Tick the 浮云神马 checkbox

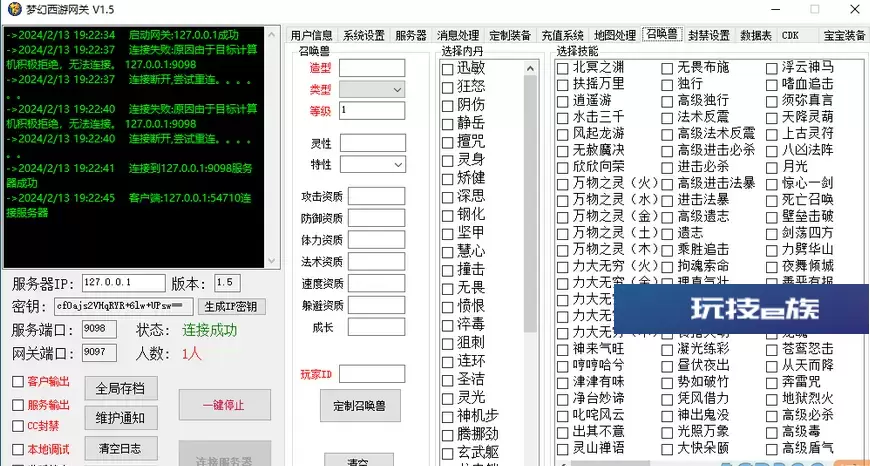click(x=772, y=69)
